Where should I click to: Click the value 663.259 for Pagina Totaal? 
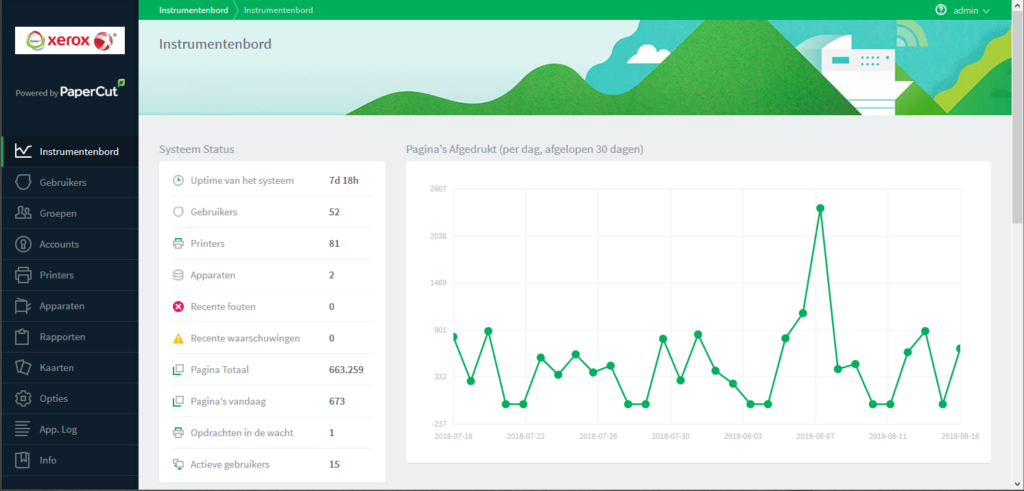pyautogui.click(x=346, y=370)
